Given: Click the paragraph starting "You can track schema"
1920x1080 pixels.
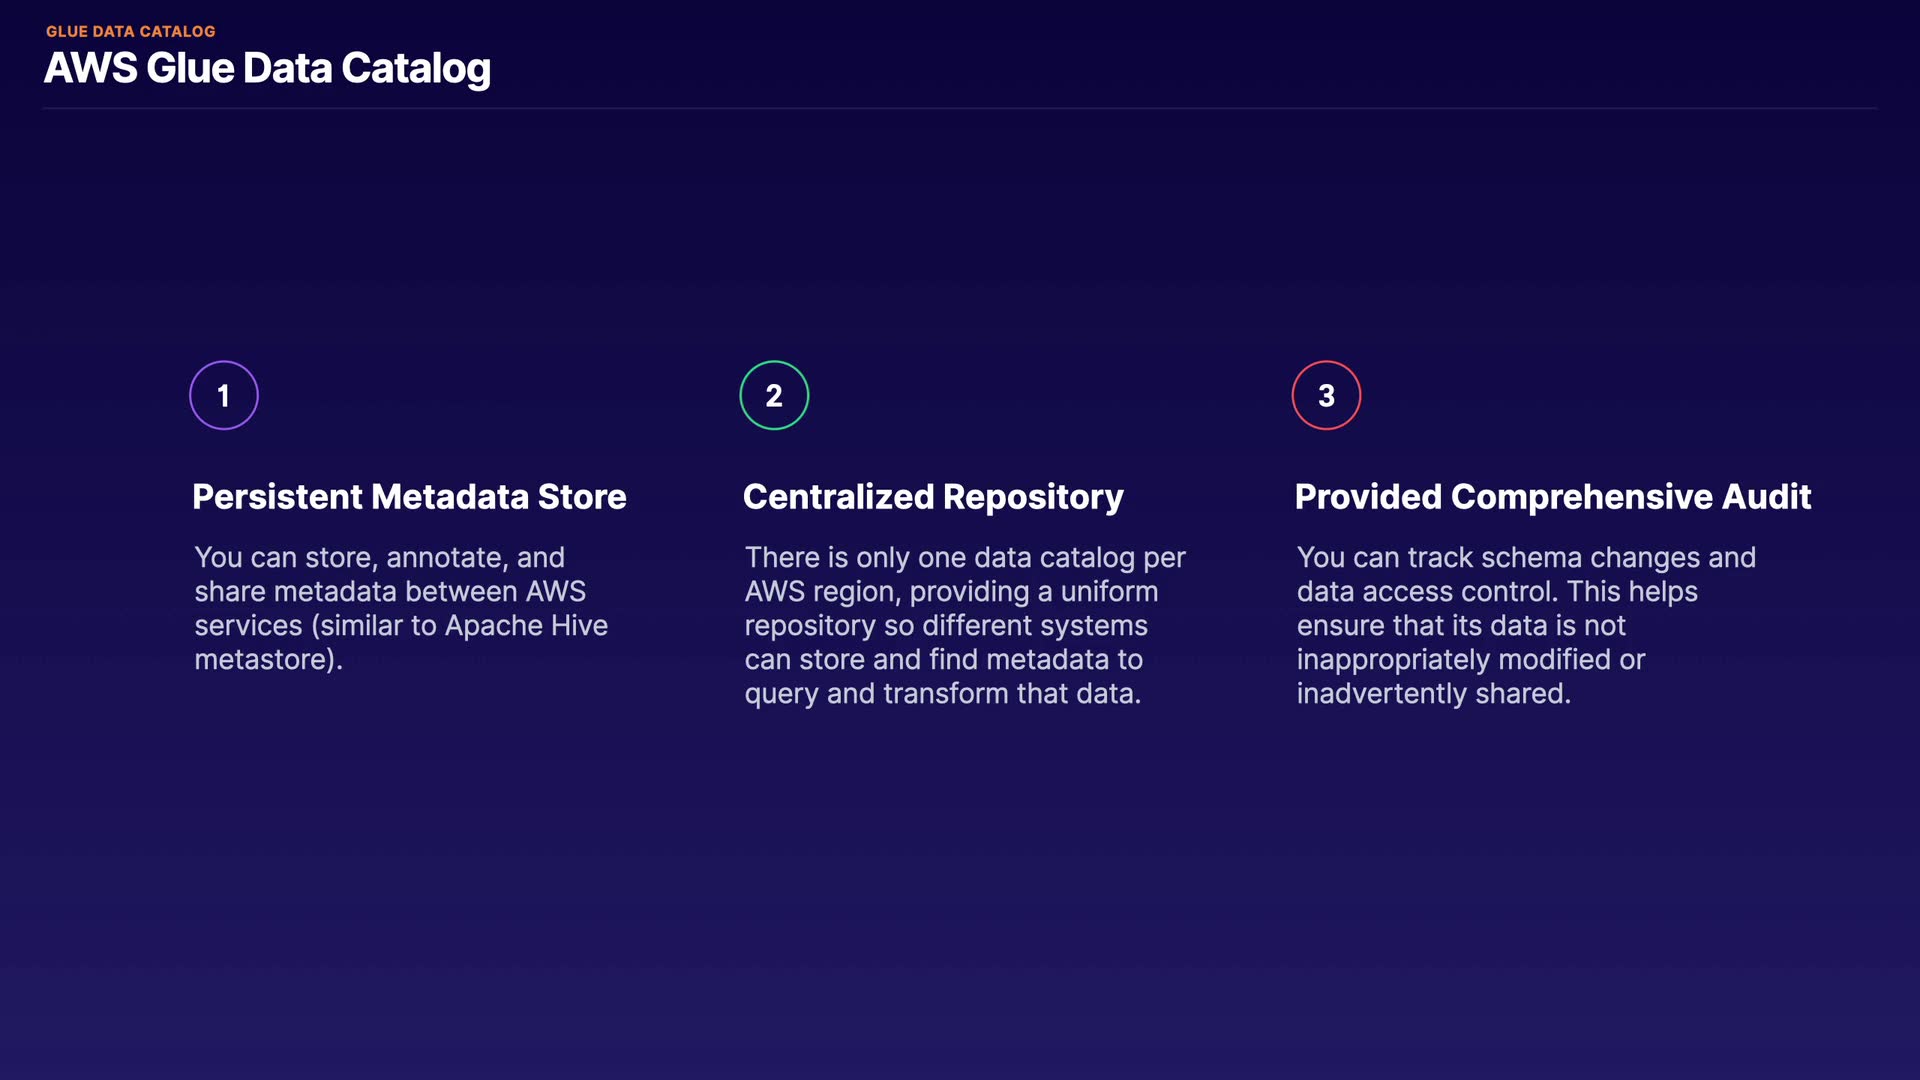Looking at the screenshot, I should click(1525, 625).
